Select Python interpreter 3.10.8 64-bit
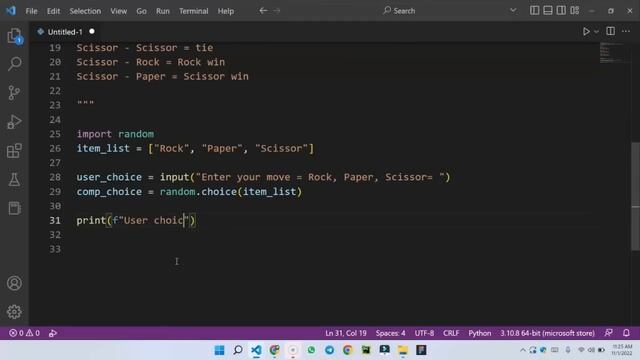Viewport: 640px width, 360px height. pos(547,333)
